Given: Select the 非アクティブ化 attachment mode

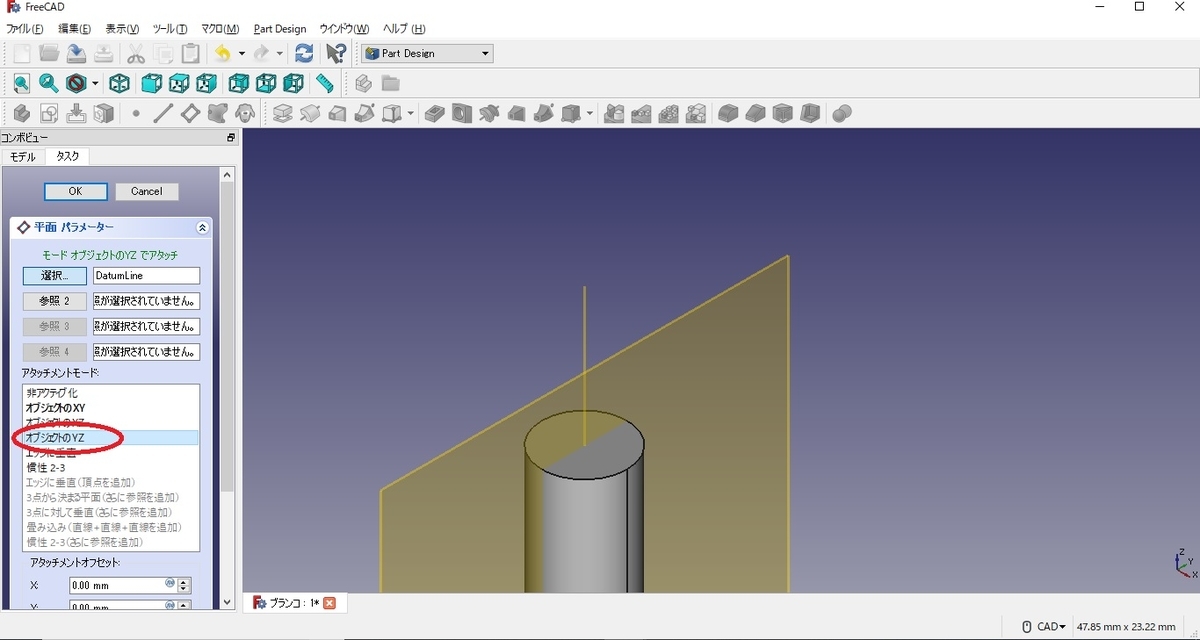Looking at the screenshot, I should pyautogui.click(x=110, y=393).
